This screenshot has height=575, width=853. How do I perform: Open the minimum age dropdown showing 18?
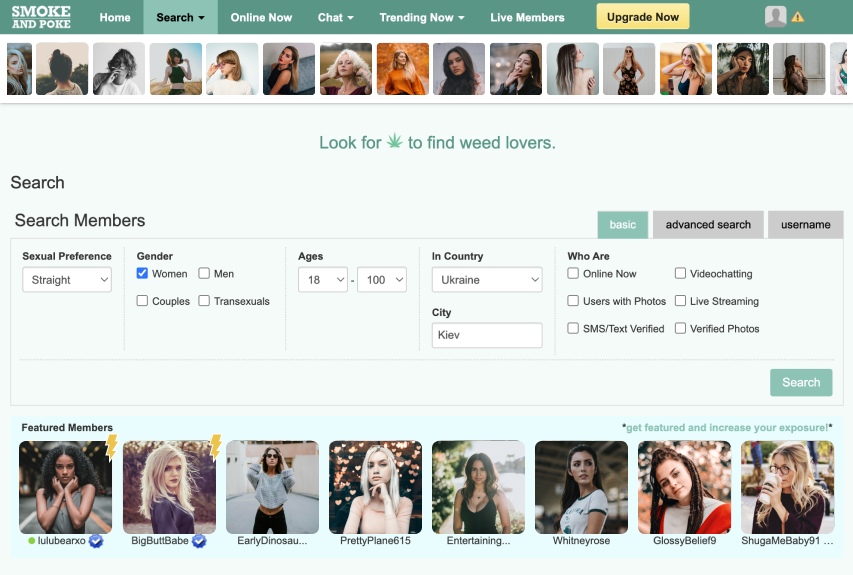pyautogui.click(x=323, y=280)
